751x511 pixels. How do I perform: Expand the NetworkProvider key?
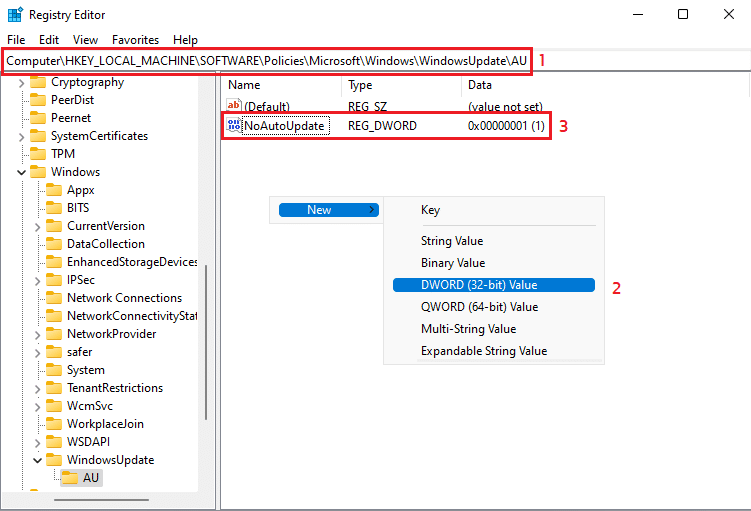click(37, 335)
